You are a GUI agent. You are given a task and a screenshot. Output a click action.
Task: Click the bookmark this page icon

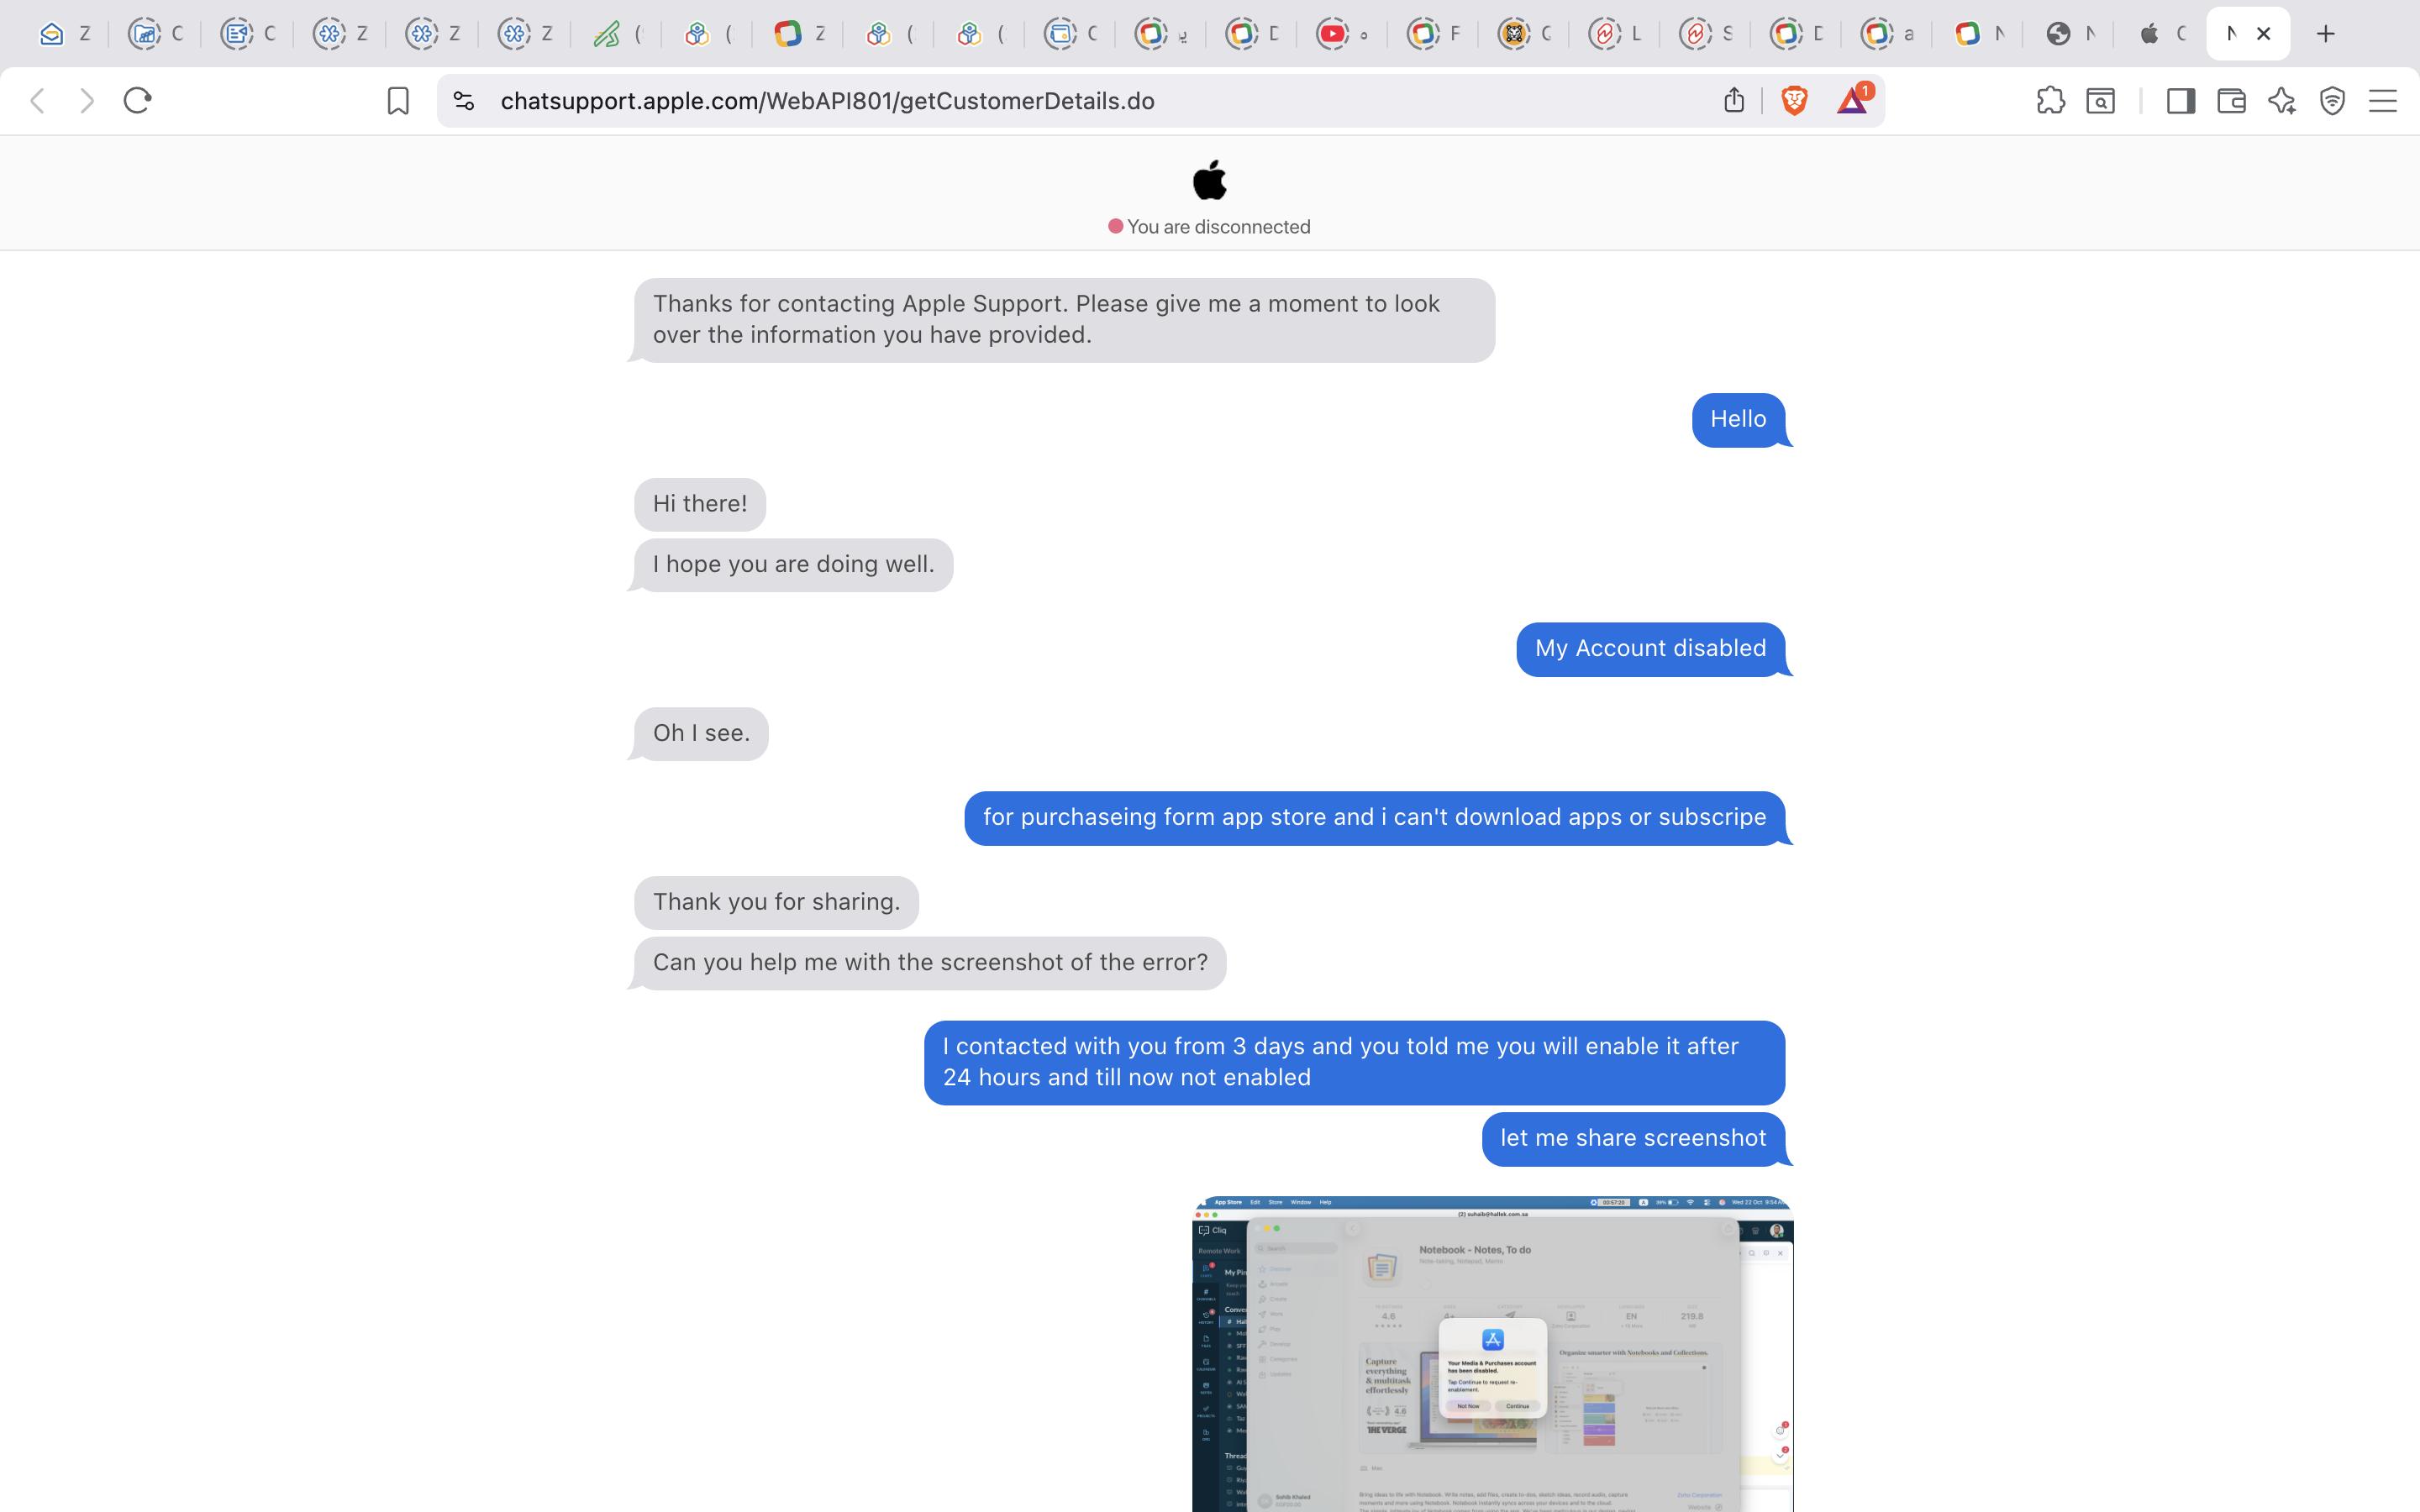[x=398, y=101]
